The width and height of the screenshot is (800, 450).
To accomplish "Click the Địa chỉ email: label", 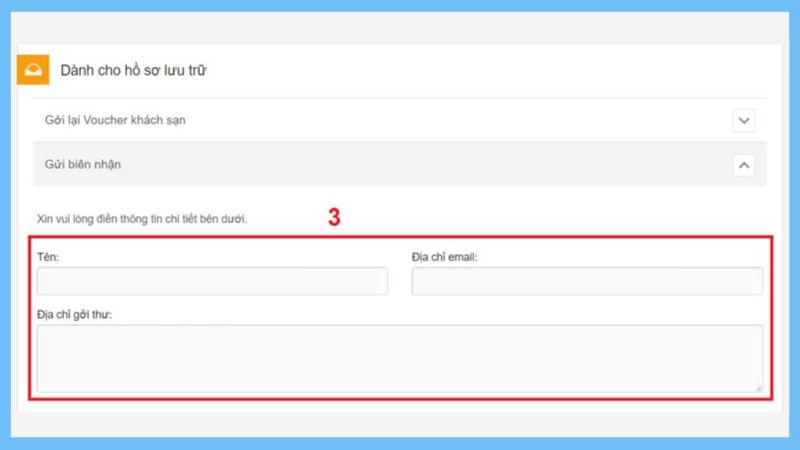I will click(x=444, y=257).
